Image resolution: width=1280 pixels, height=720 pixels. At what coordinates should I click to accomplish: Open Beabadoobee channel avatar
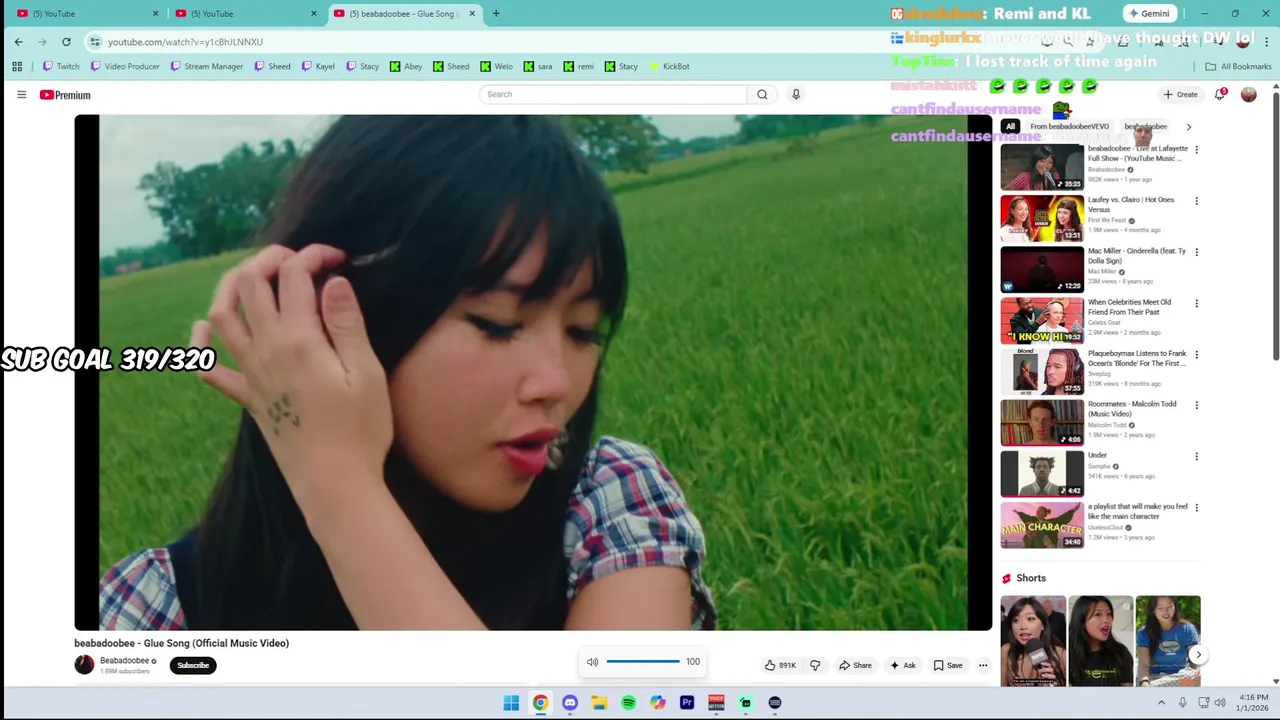[x=84, y=665]
